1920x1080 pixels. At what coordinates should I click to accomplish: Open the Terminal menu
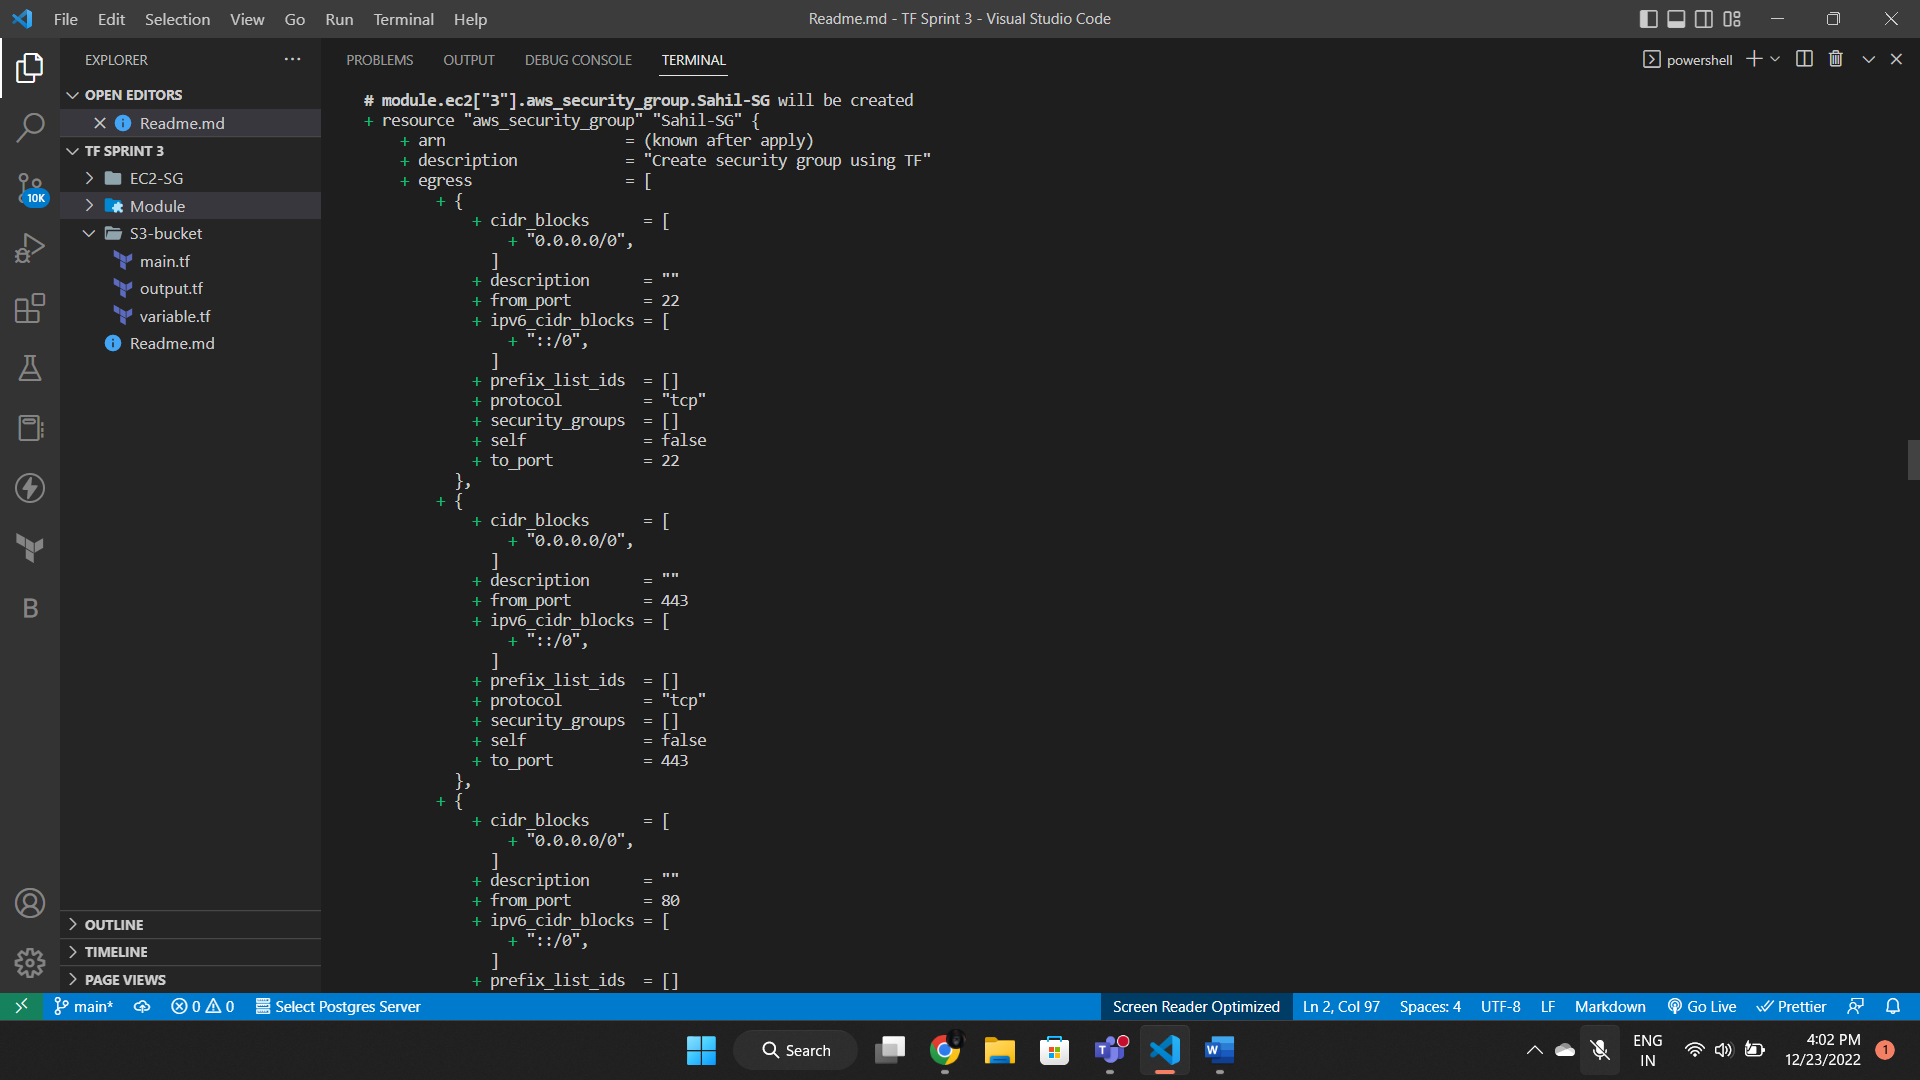[x=403, y=19]
